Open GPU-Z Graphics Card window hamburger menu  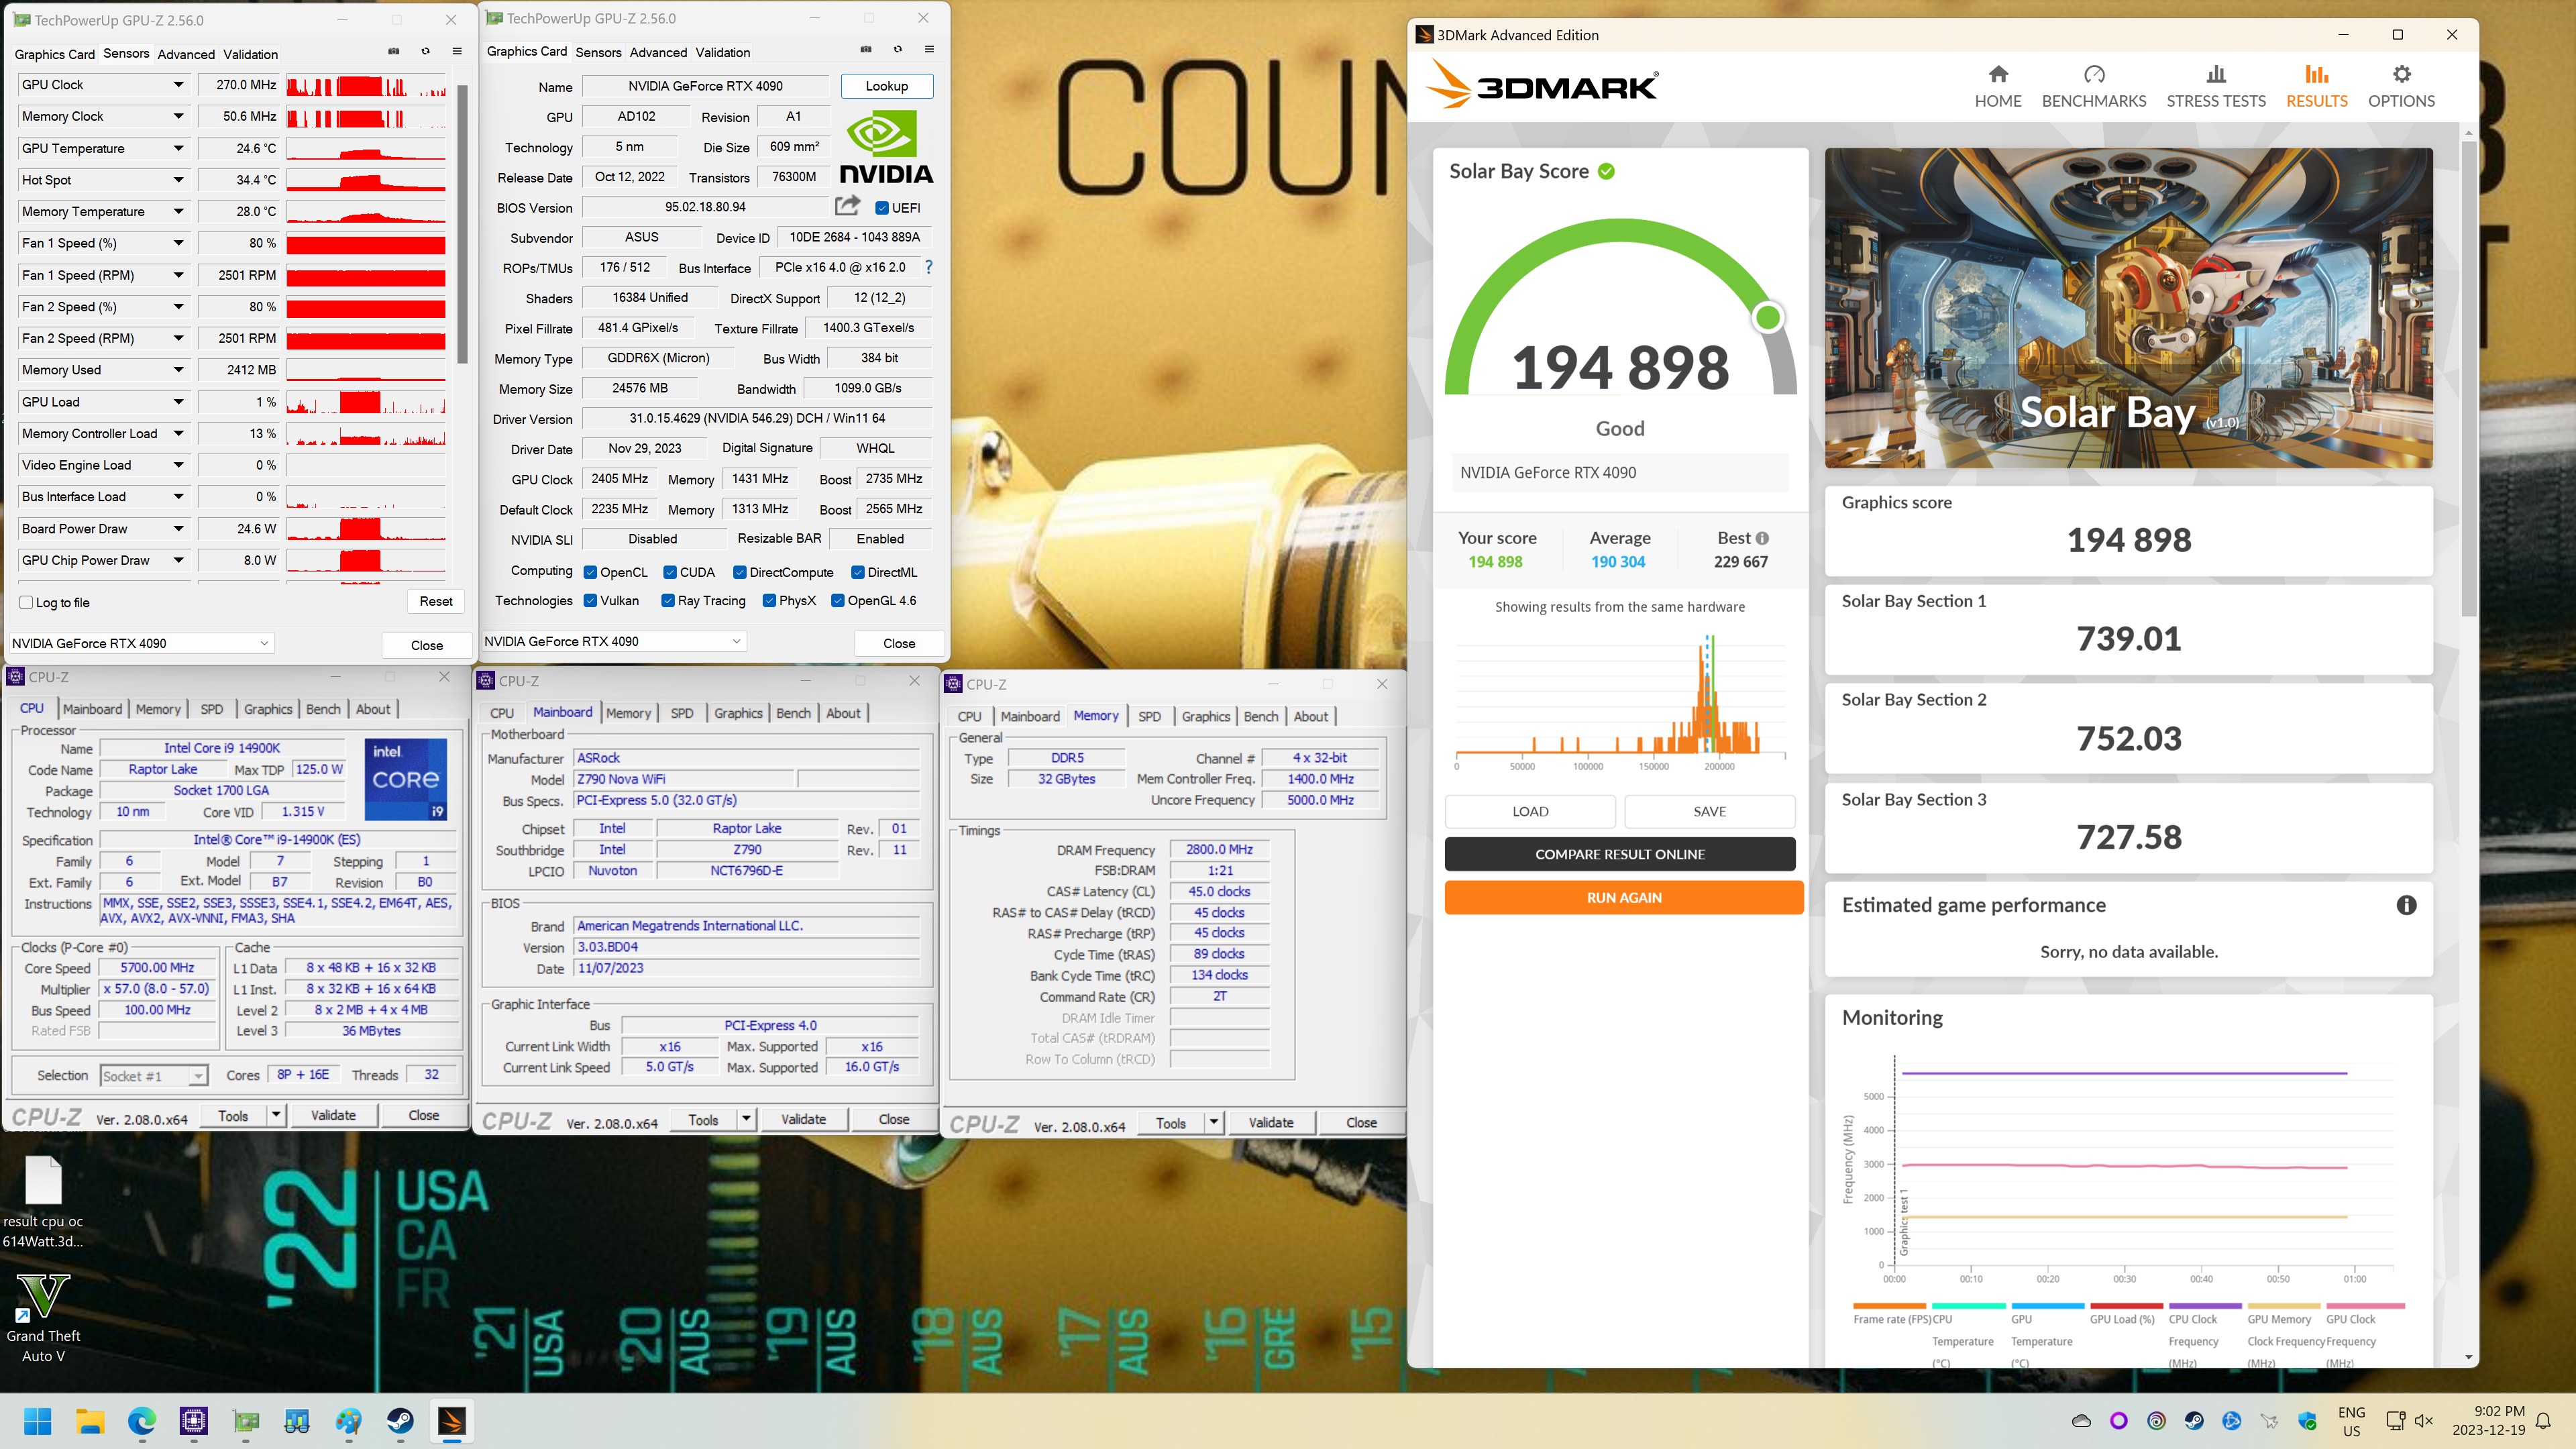point(929,49)
